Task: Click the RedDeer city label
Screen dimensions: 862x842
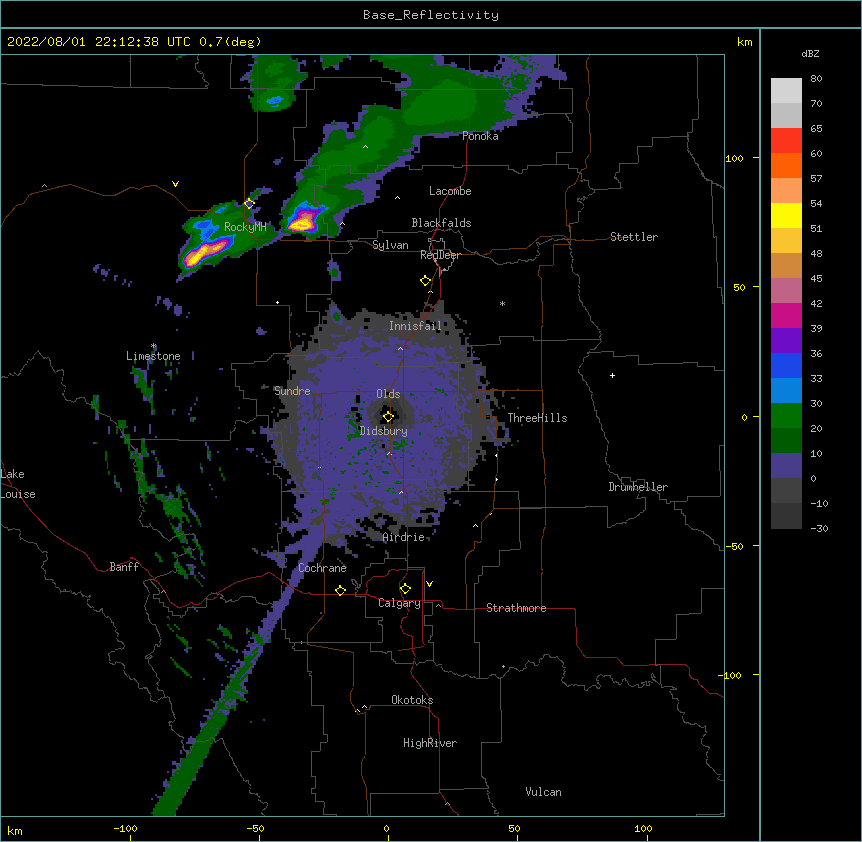Action: click(x=440, y=255)
